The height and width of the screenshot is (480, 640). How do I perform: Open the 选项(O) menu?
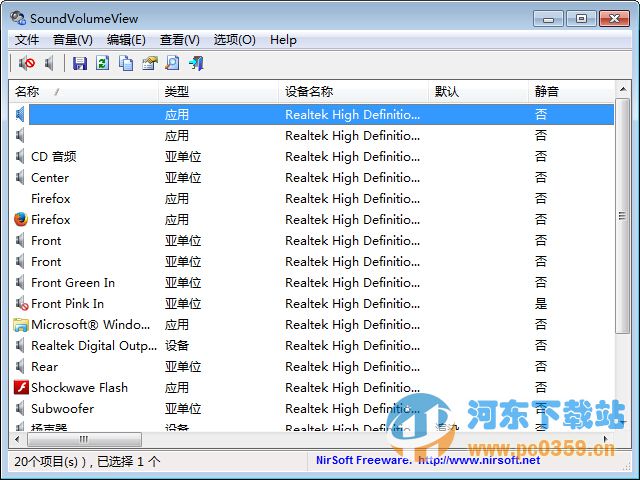click(x=235, y=40)
